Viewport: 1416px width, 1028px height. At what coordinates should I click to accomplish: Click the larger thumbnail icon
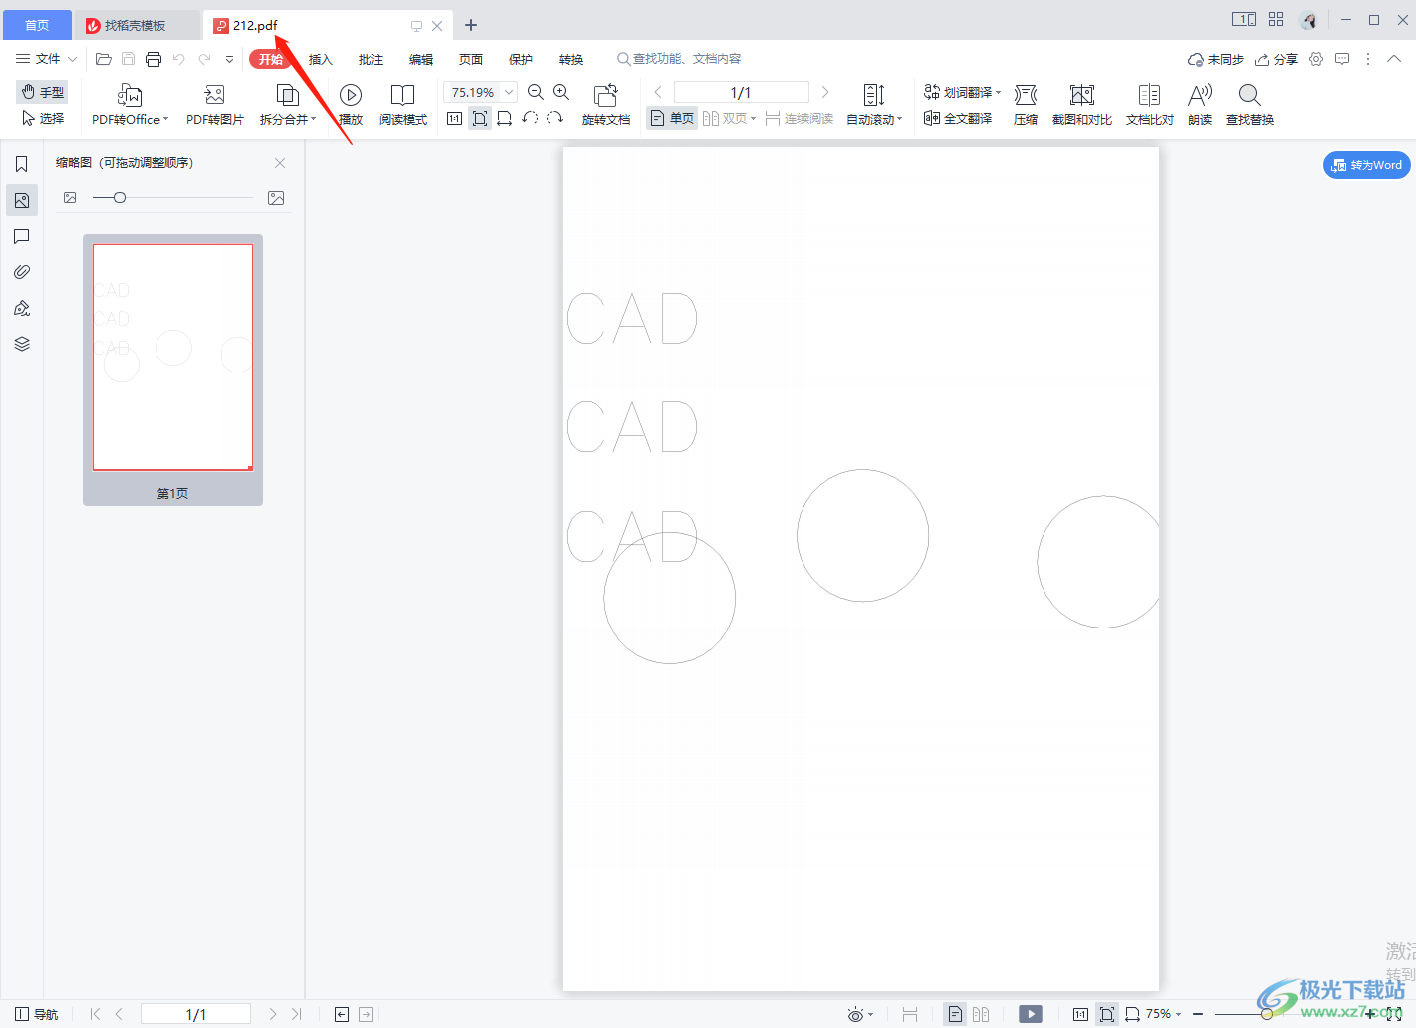pyautogui.click(x=276, y=198)
